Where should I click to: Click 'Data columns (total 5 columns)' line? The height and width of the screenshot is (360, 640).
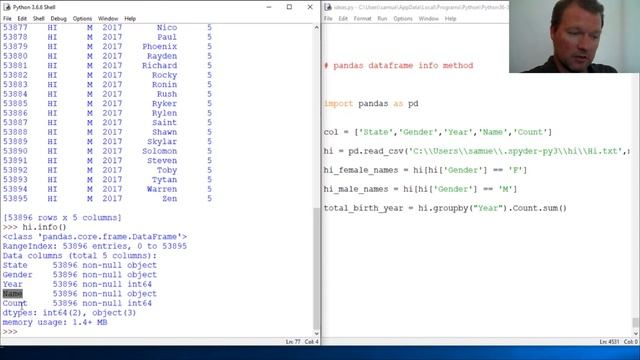[80, 256]
